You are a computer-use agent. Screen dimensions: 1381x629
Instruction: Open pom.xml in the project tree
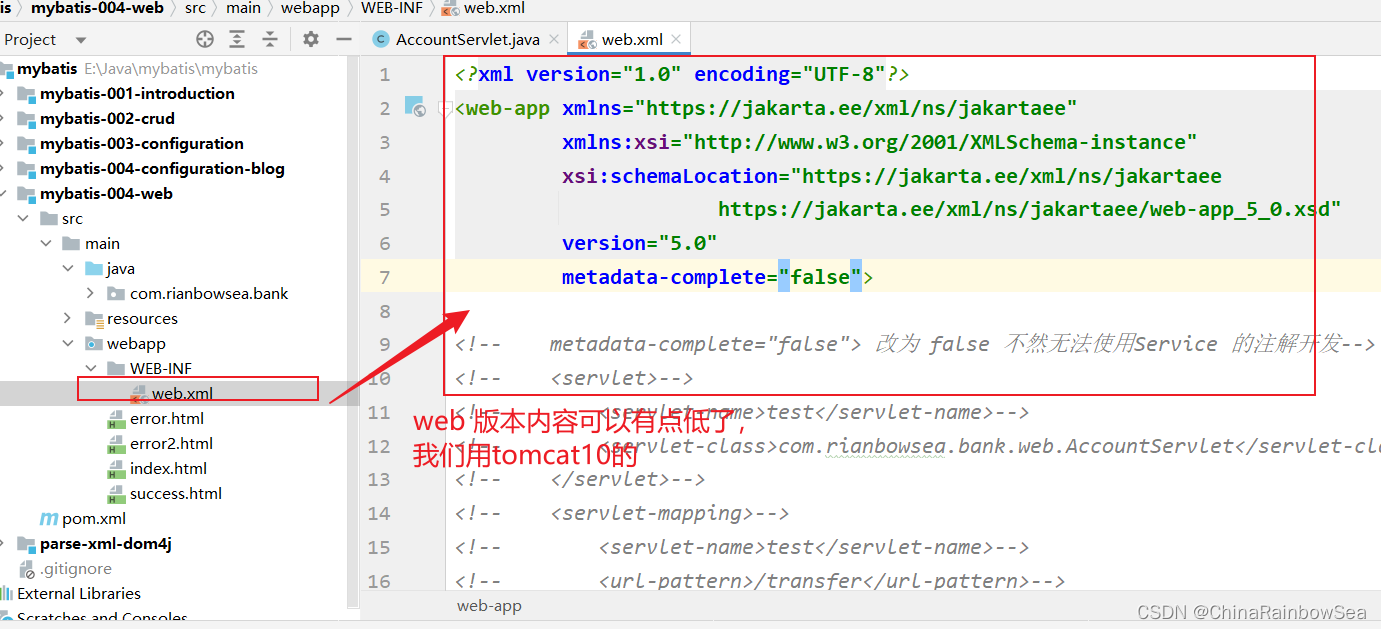point(93,519)
